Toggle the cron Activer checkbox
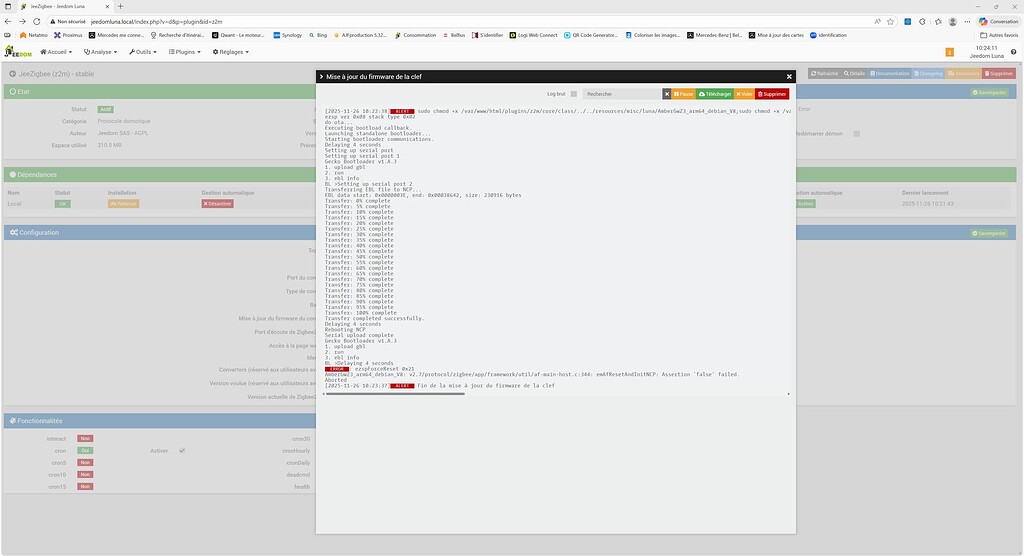 coord(182,450)
